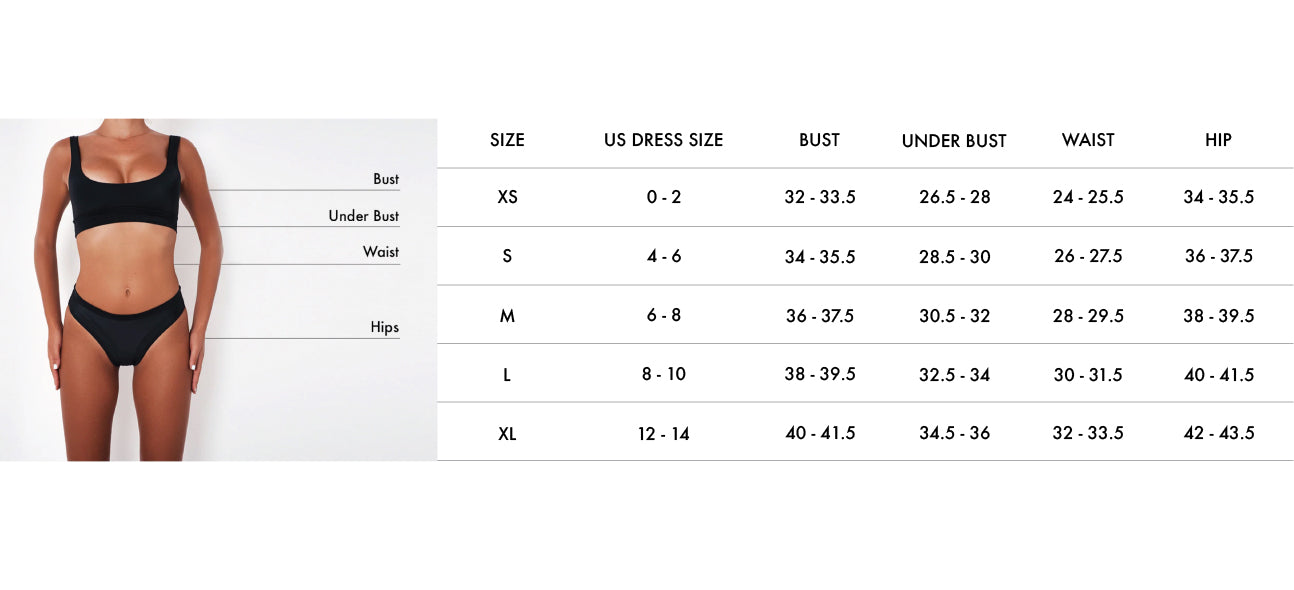Click the model photo in black bikini
Image resolution: width=1294 pixels, height=590 pixels.
click(x=128, y=290)
